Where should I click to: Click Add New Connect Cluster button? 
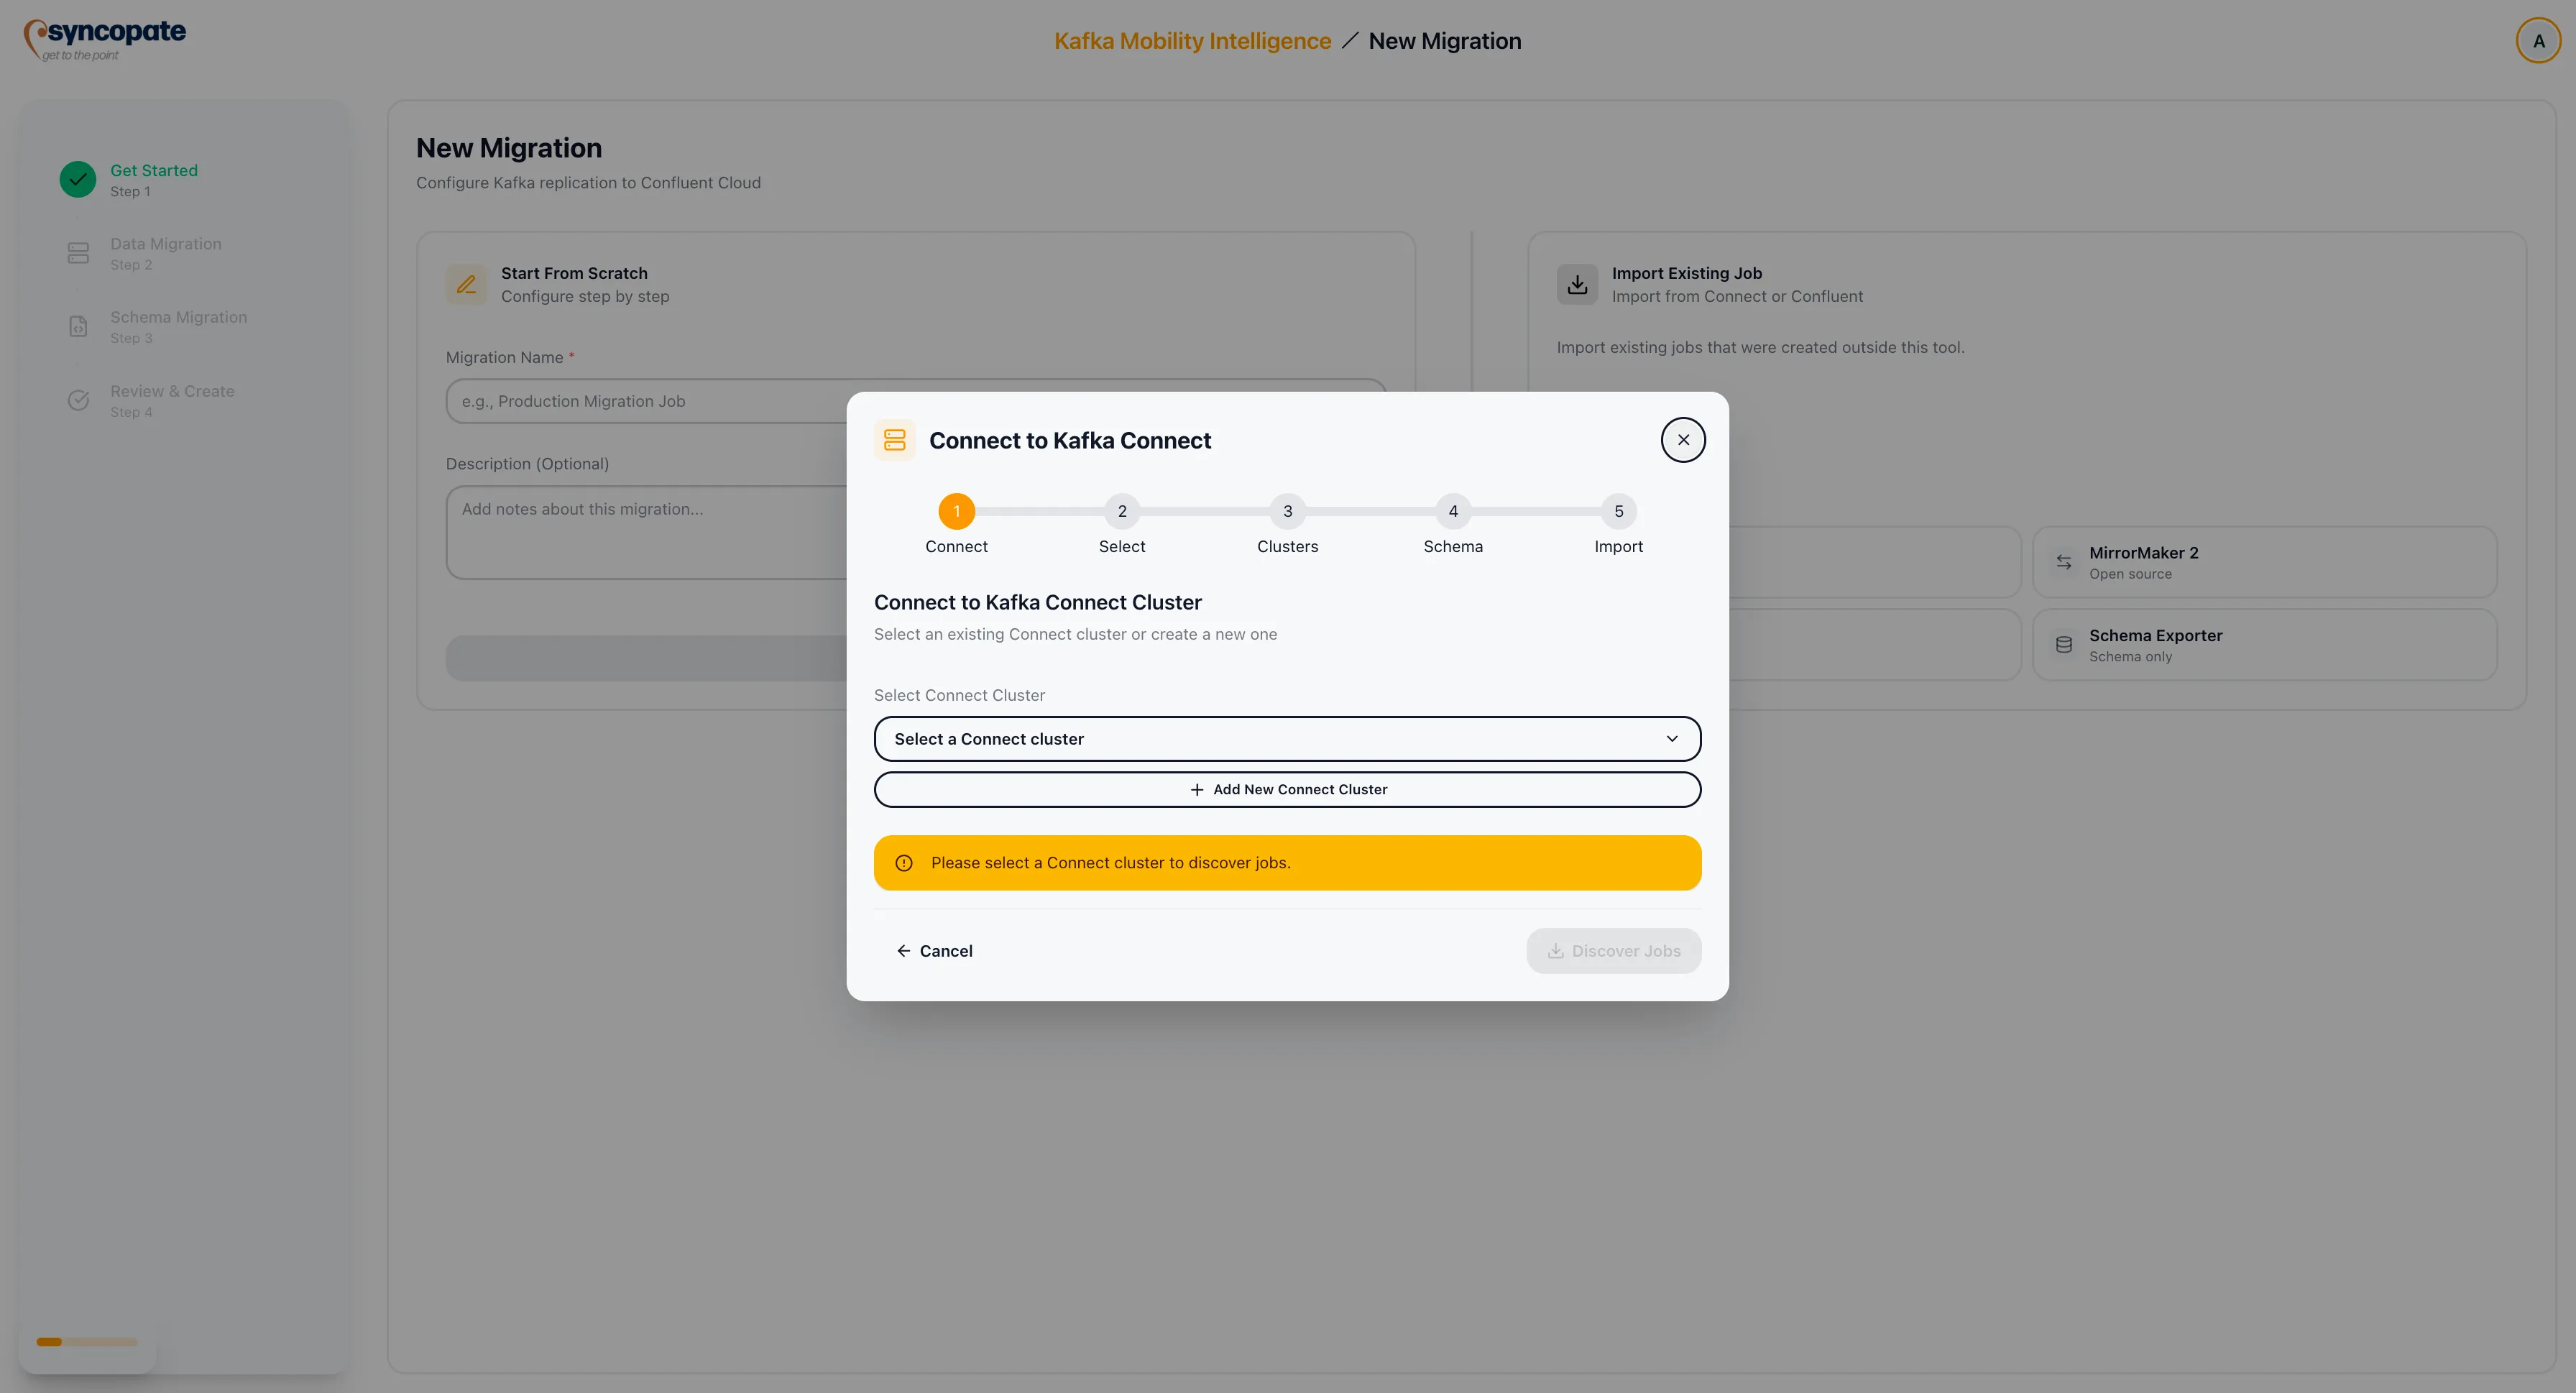(1286, 790)
